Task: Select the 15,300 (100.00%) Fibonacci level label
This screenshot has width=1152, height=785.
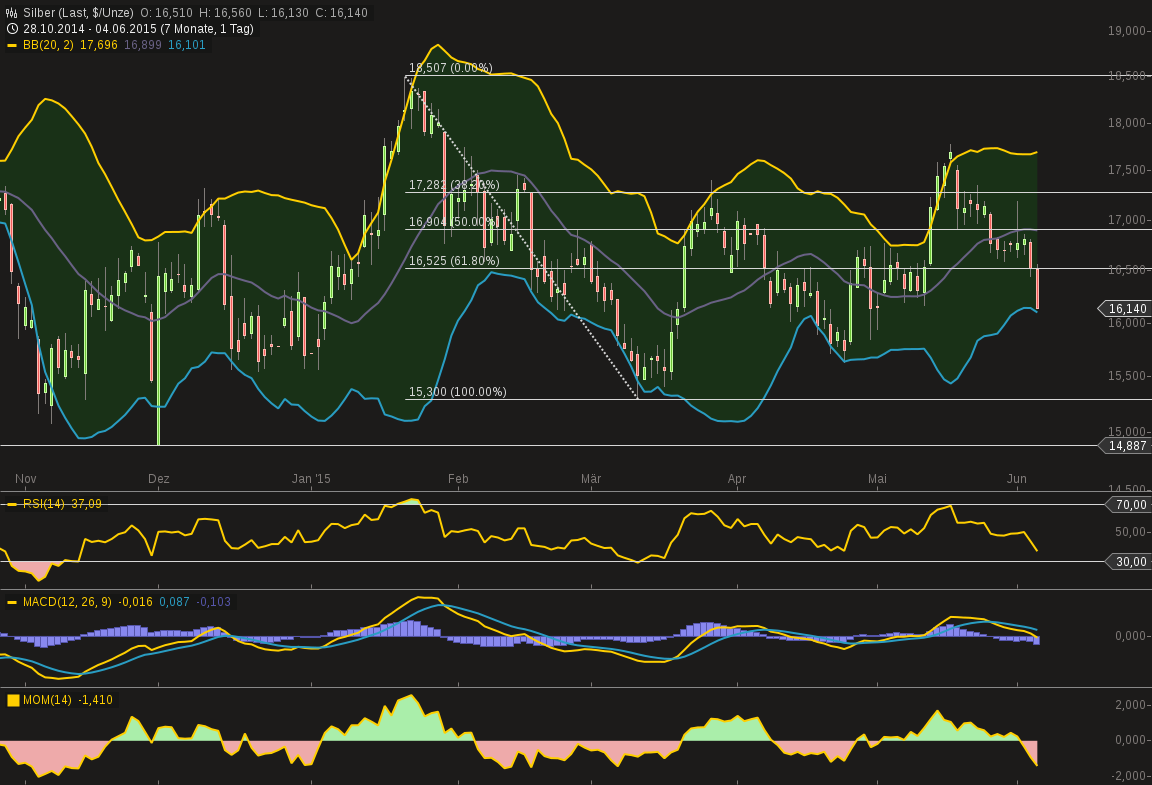Action: tap(458, 392)
